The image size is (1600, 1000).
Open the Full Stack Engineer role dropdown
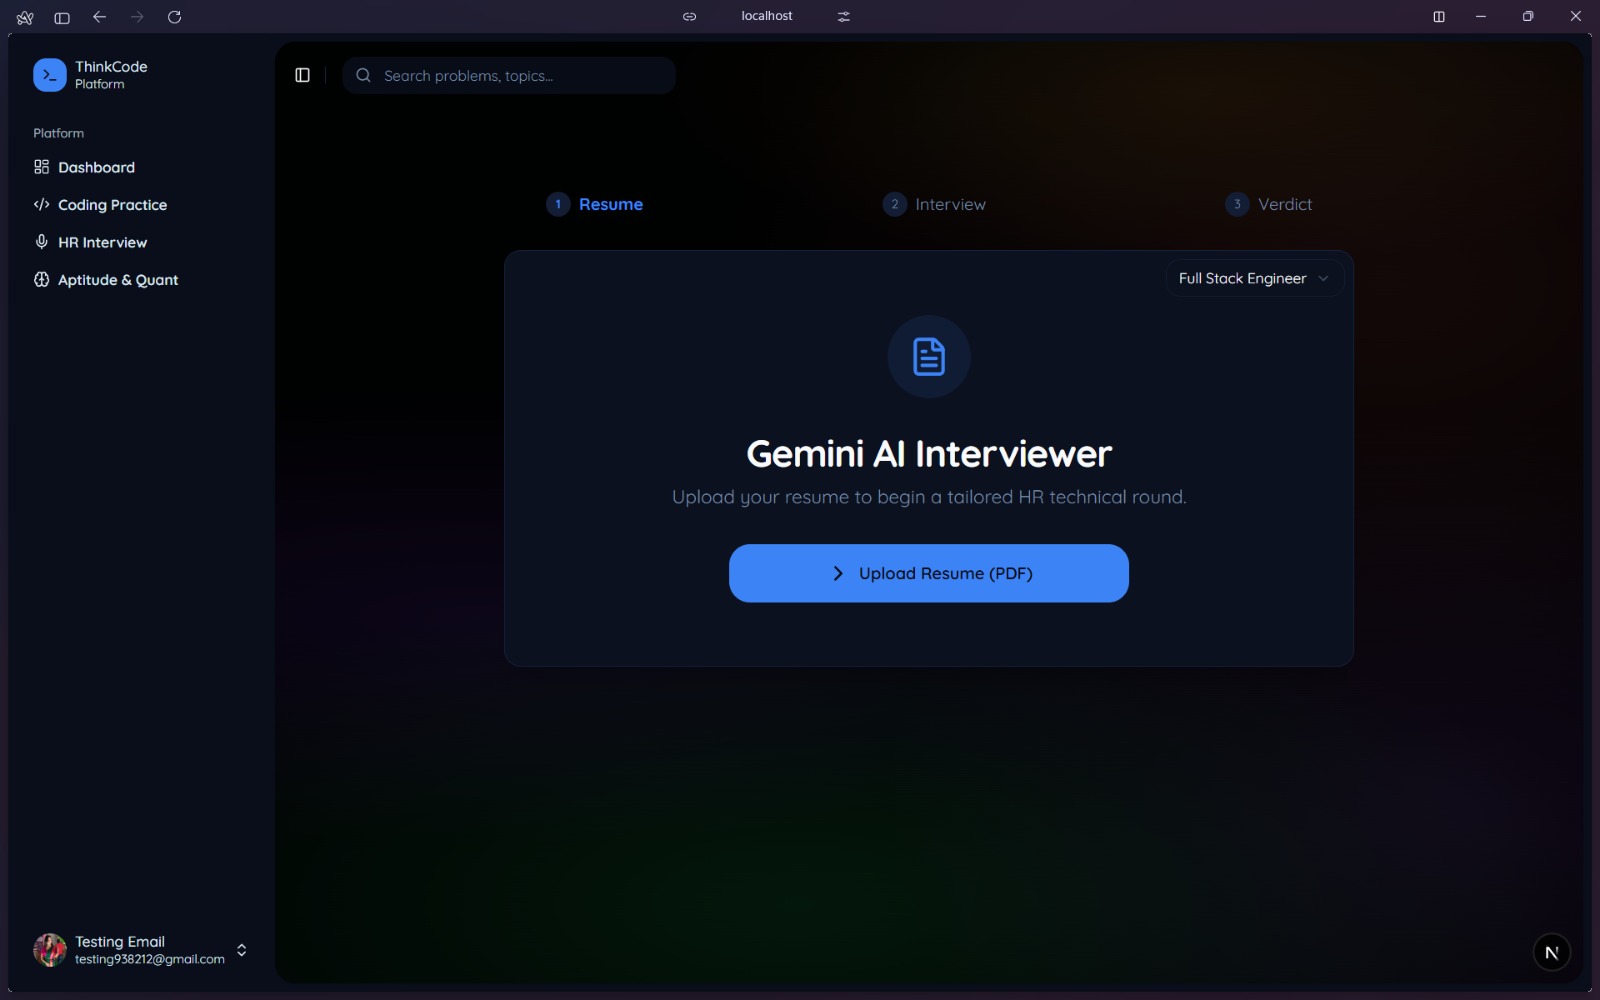(x=1254, y=278)
